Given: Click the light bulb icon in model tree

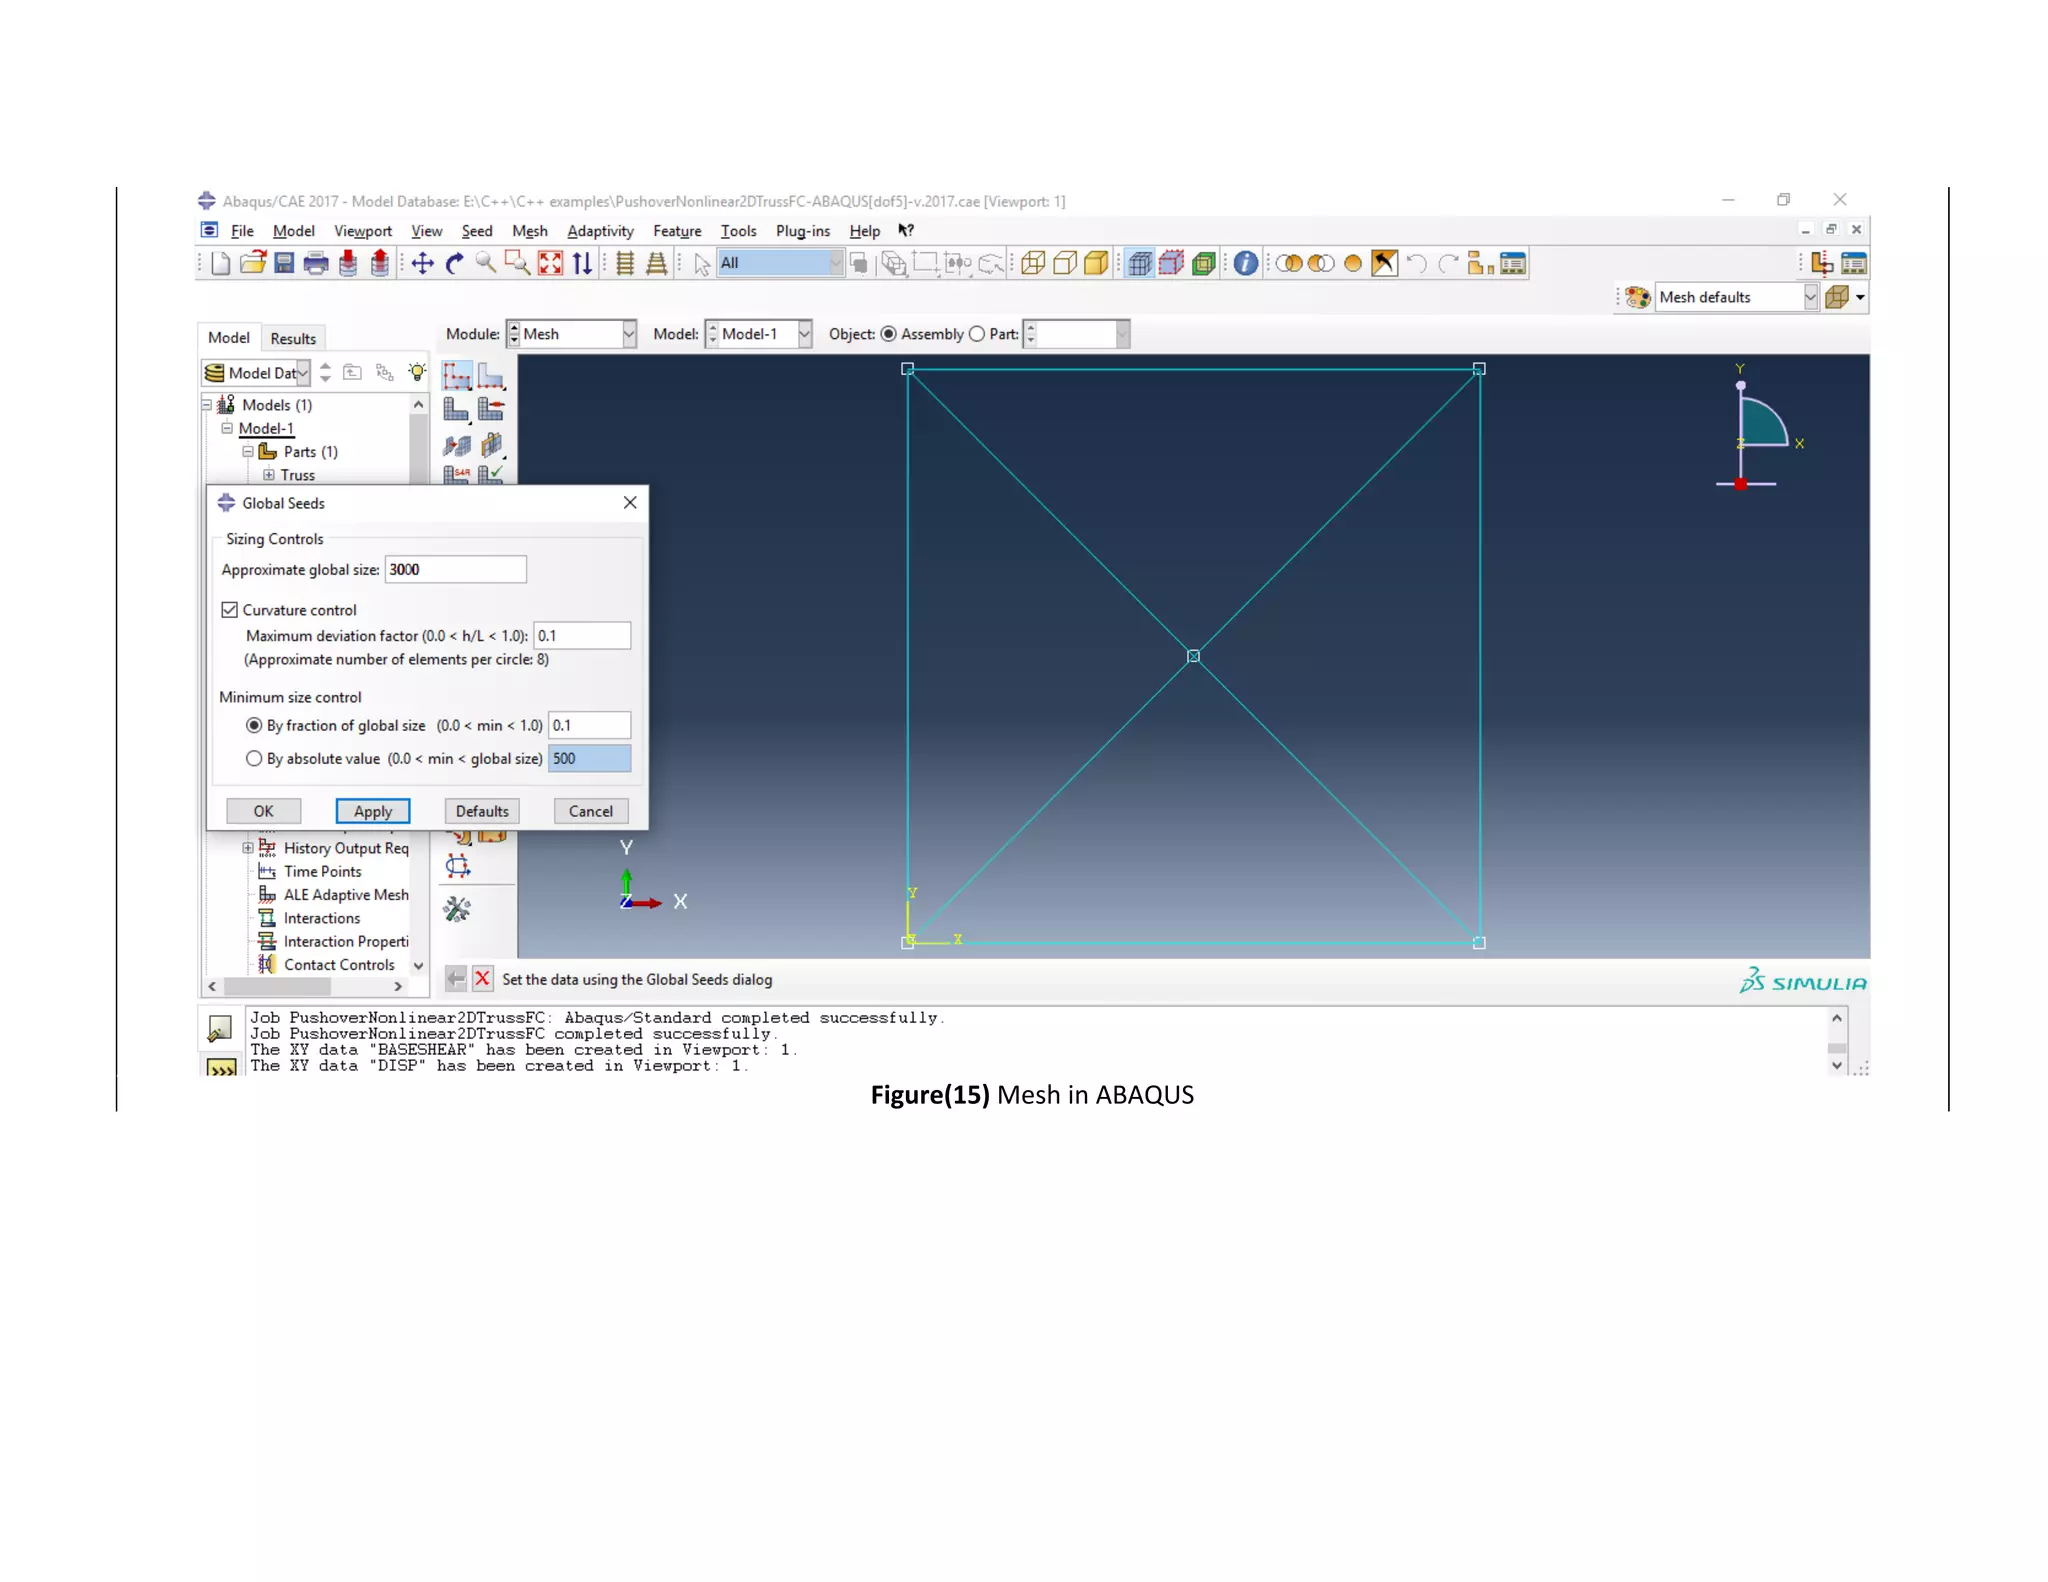Looking at the screenshot, I should click(418, 373).
